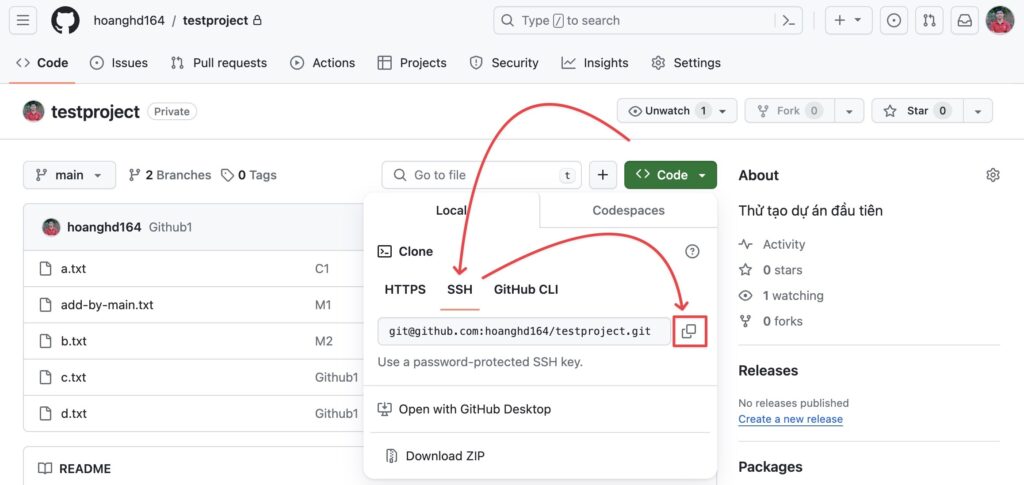Screen dimensions: 1024x485
Task: Open the user profile avatar menu
Action: pyautogui.click(x=1000, y=20)
